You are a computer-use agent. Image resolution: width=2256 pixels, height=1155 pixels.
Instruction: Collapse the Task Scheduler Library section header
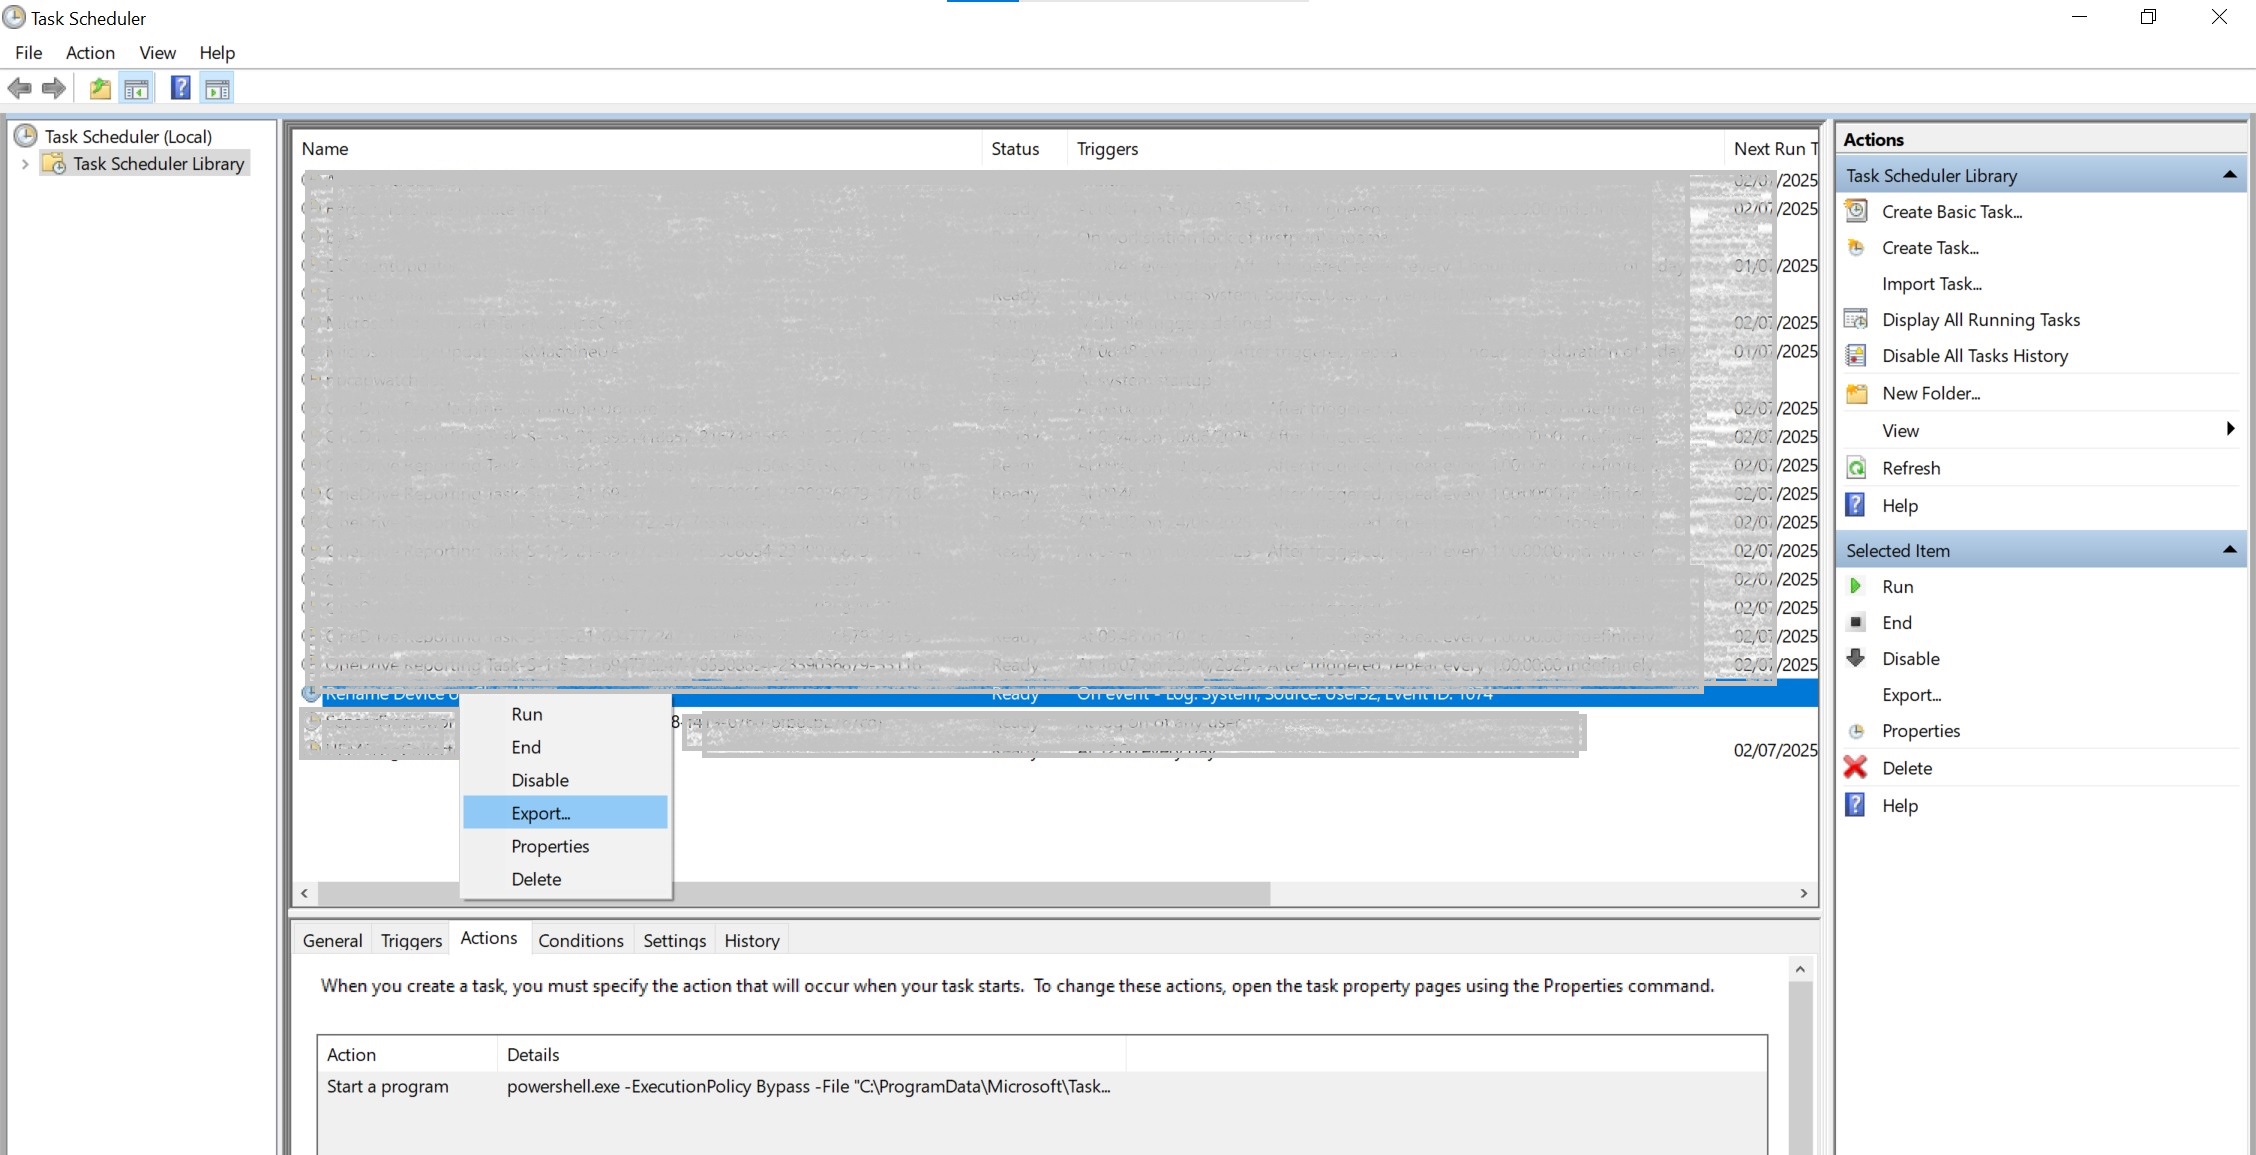(x=2230, y=174)
